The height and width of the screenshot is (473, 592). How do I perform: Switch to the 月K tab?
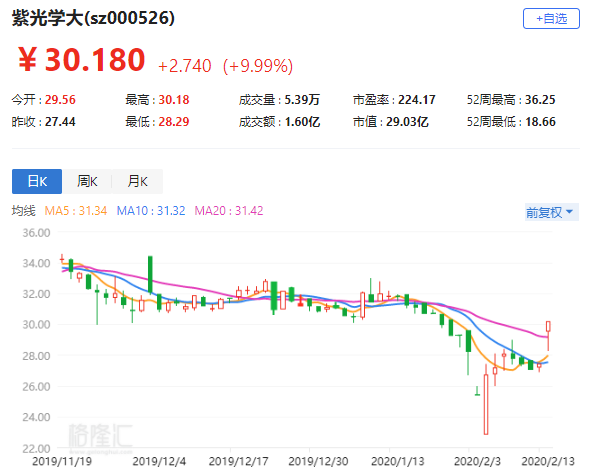(x=137, y=181)
